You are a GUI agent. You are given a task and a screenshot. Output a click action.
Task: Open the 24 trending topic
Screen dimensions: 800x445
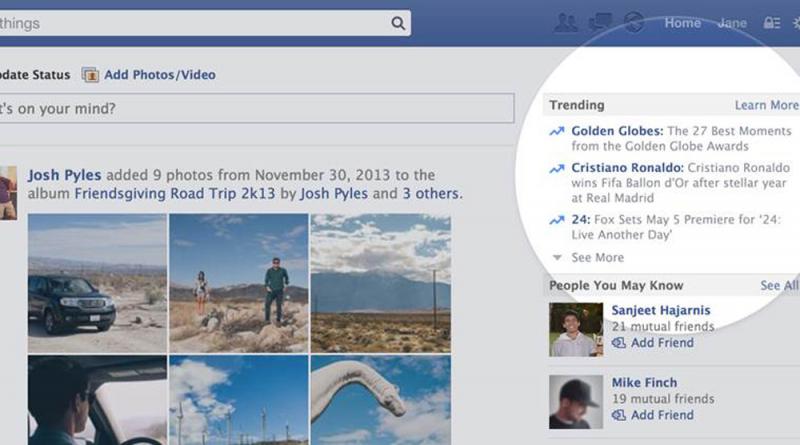(581, 219)
